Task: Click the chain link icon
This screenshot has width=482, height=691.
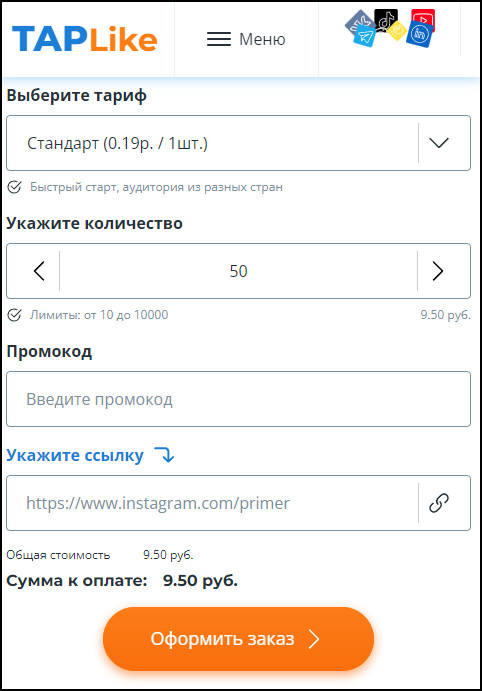Action: [439, 503]
